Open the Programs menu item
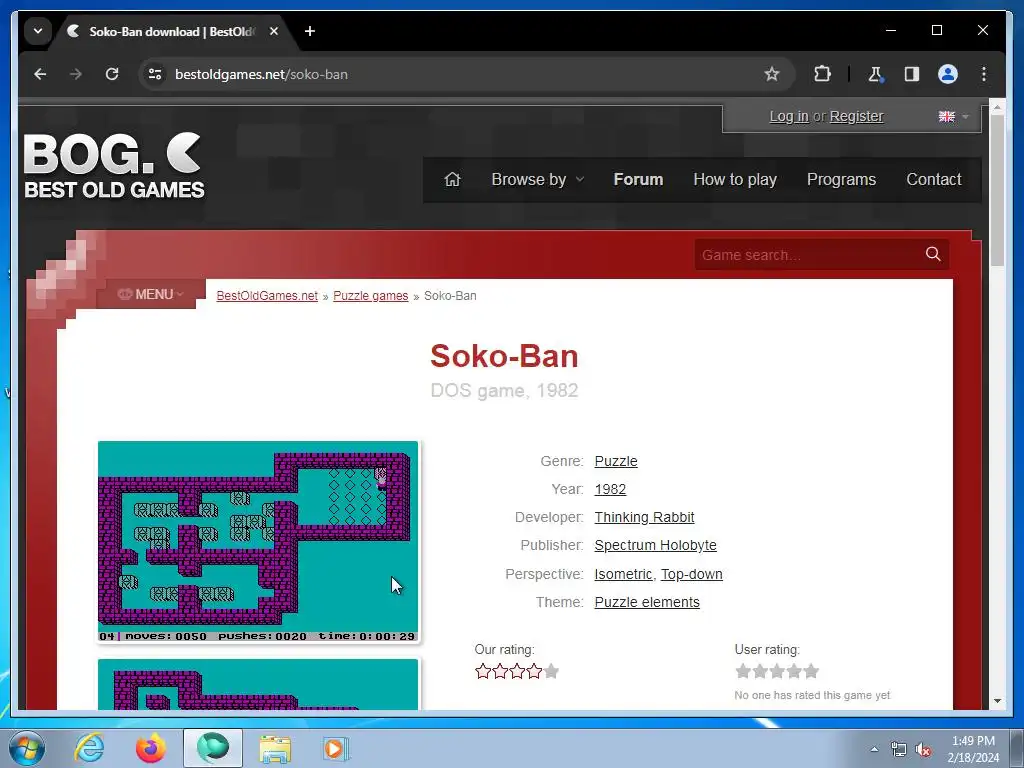This screenshot has width=1024, height=768. 841,180
